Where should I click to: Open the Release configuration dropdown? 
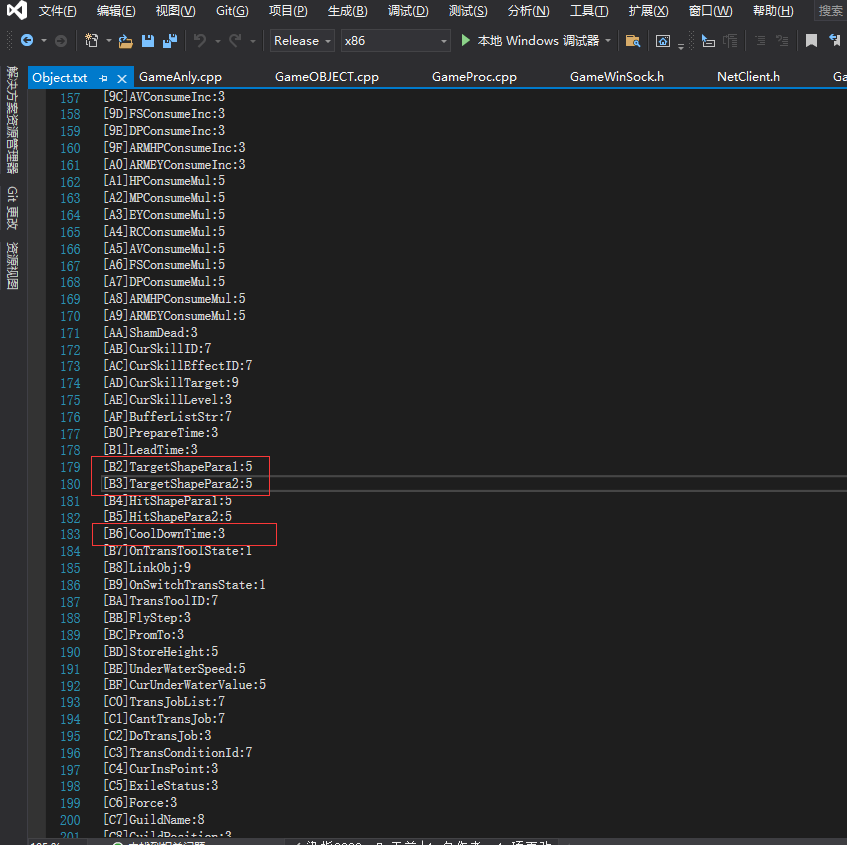pyautogui.click(x=302, y=41)
